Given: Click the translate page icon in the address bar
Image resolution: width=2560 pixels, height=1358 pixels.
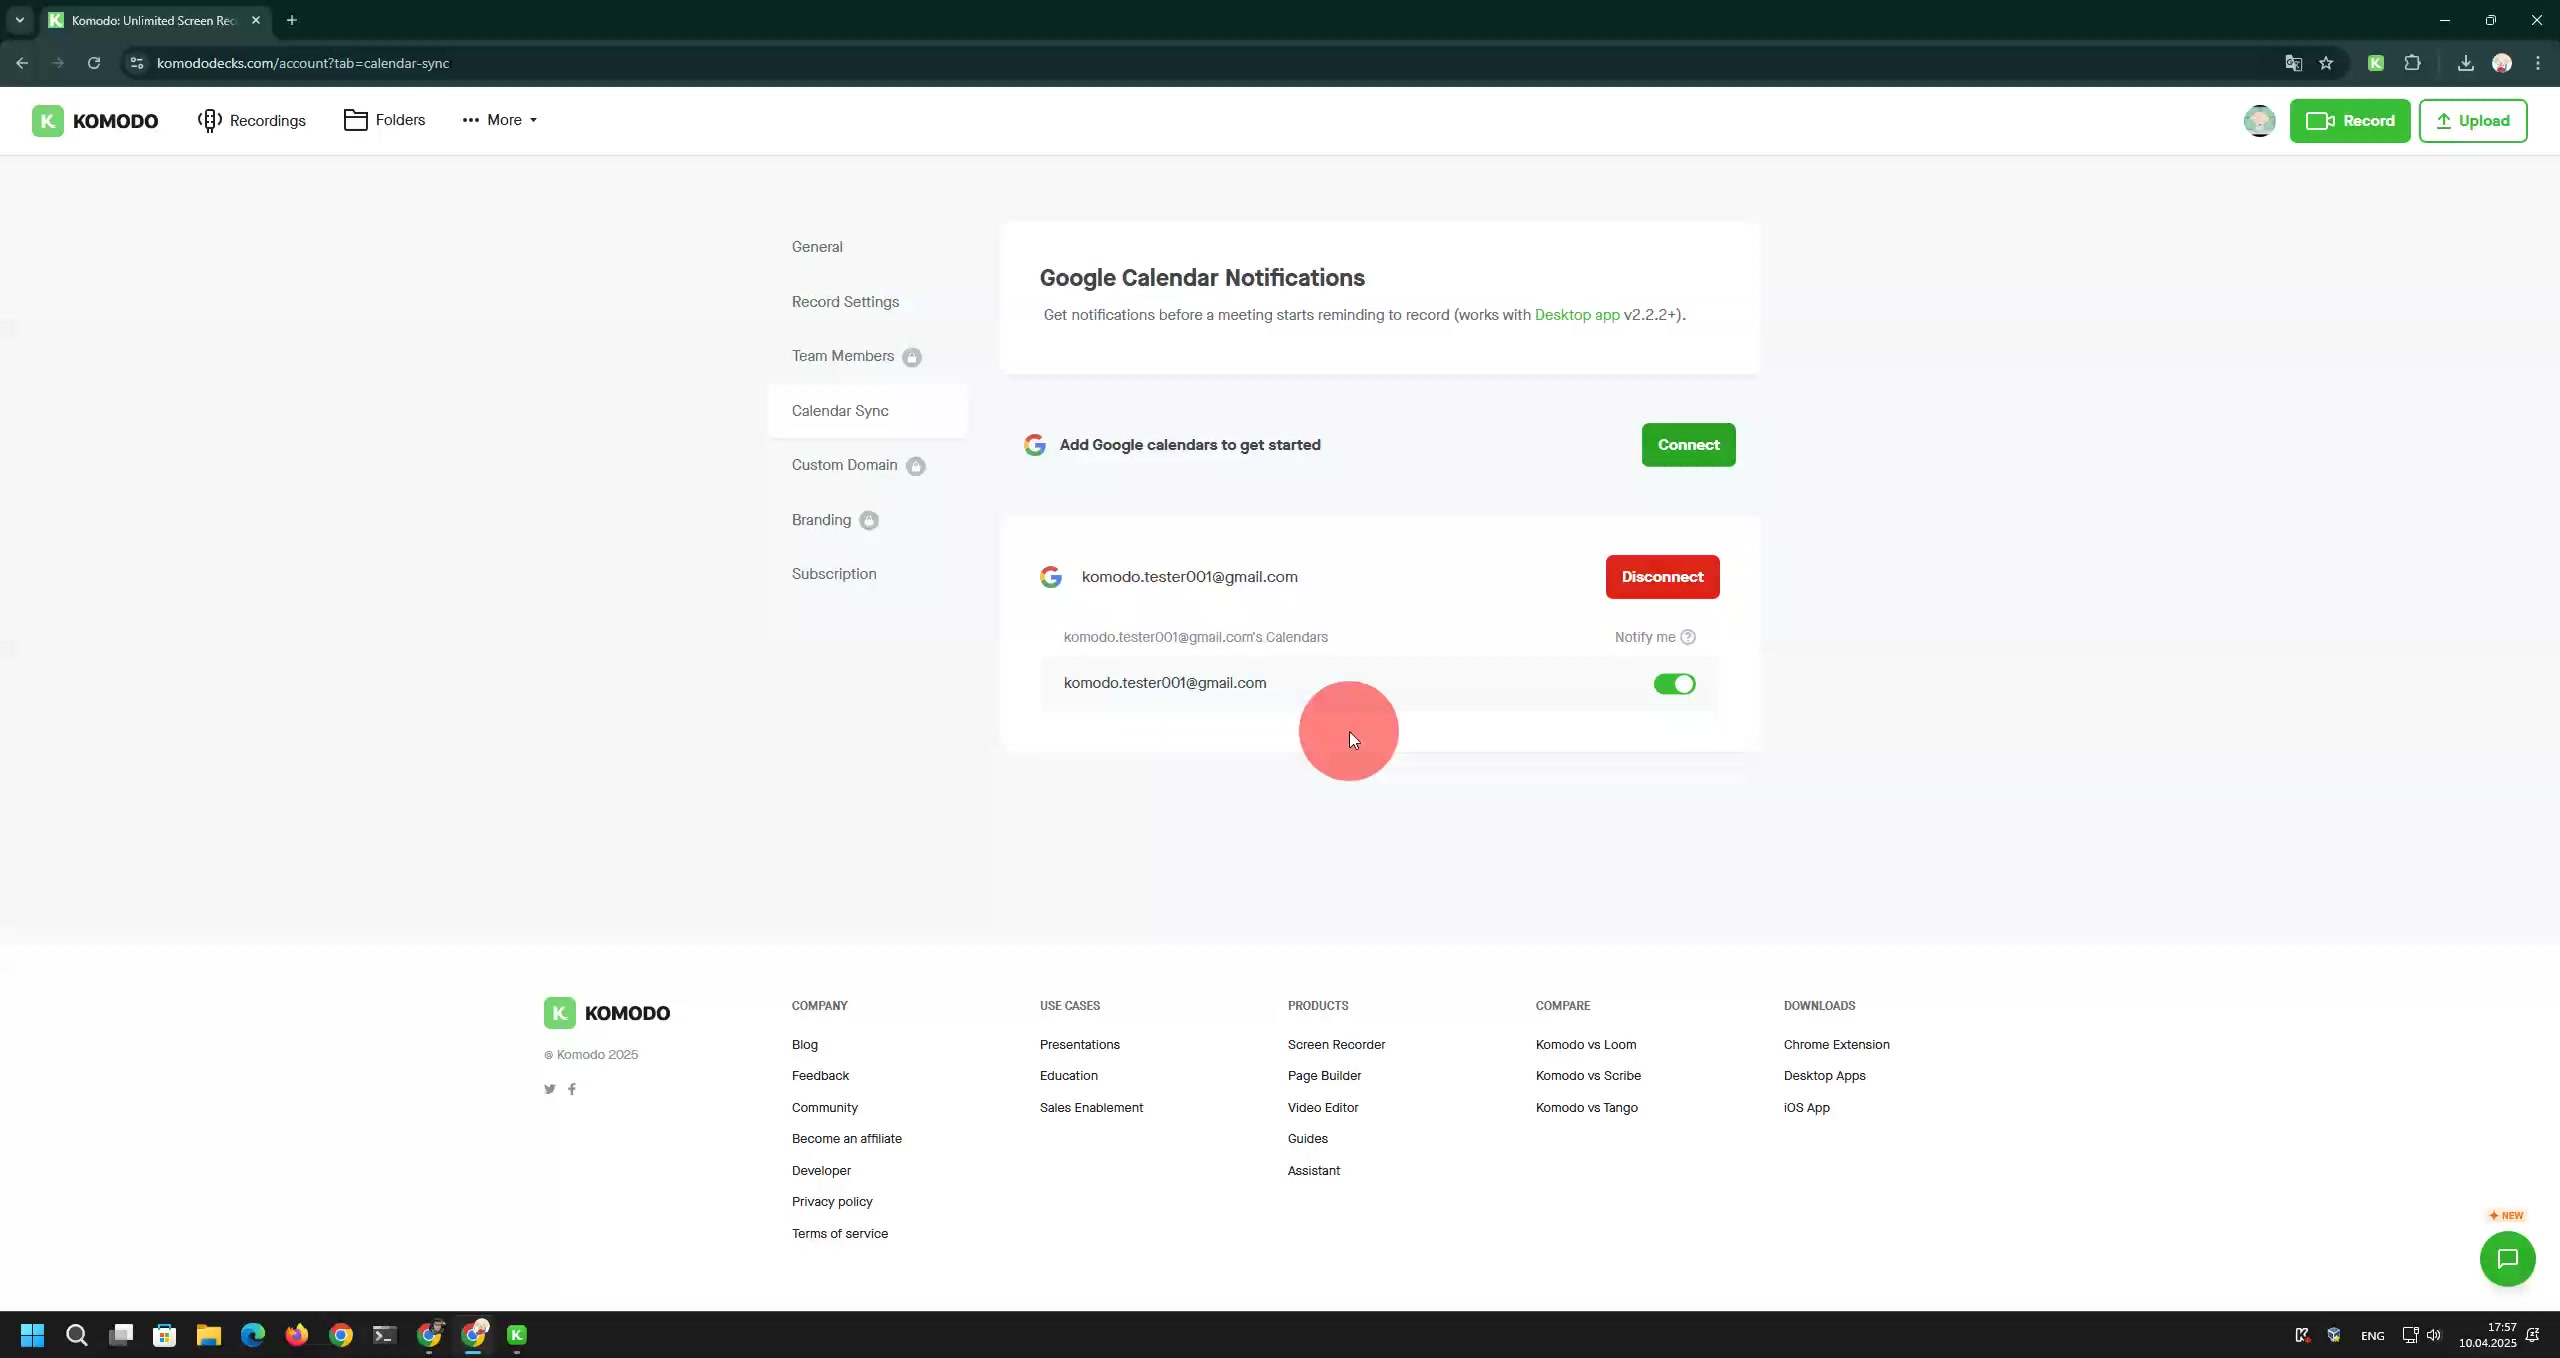Looking at the screenshot, I should [2293, 63].
